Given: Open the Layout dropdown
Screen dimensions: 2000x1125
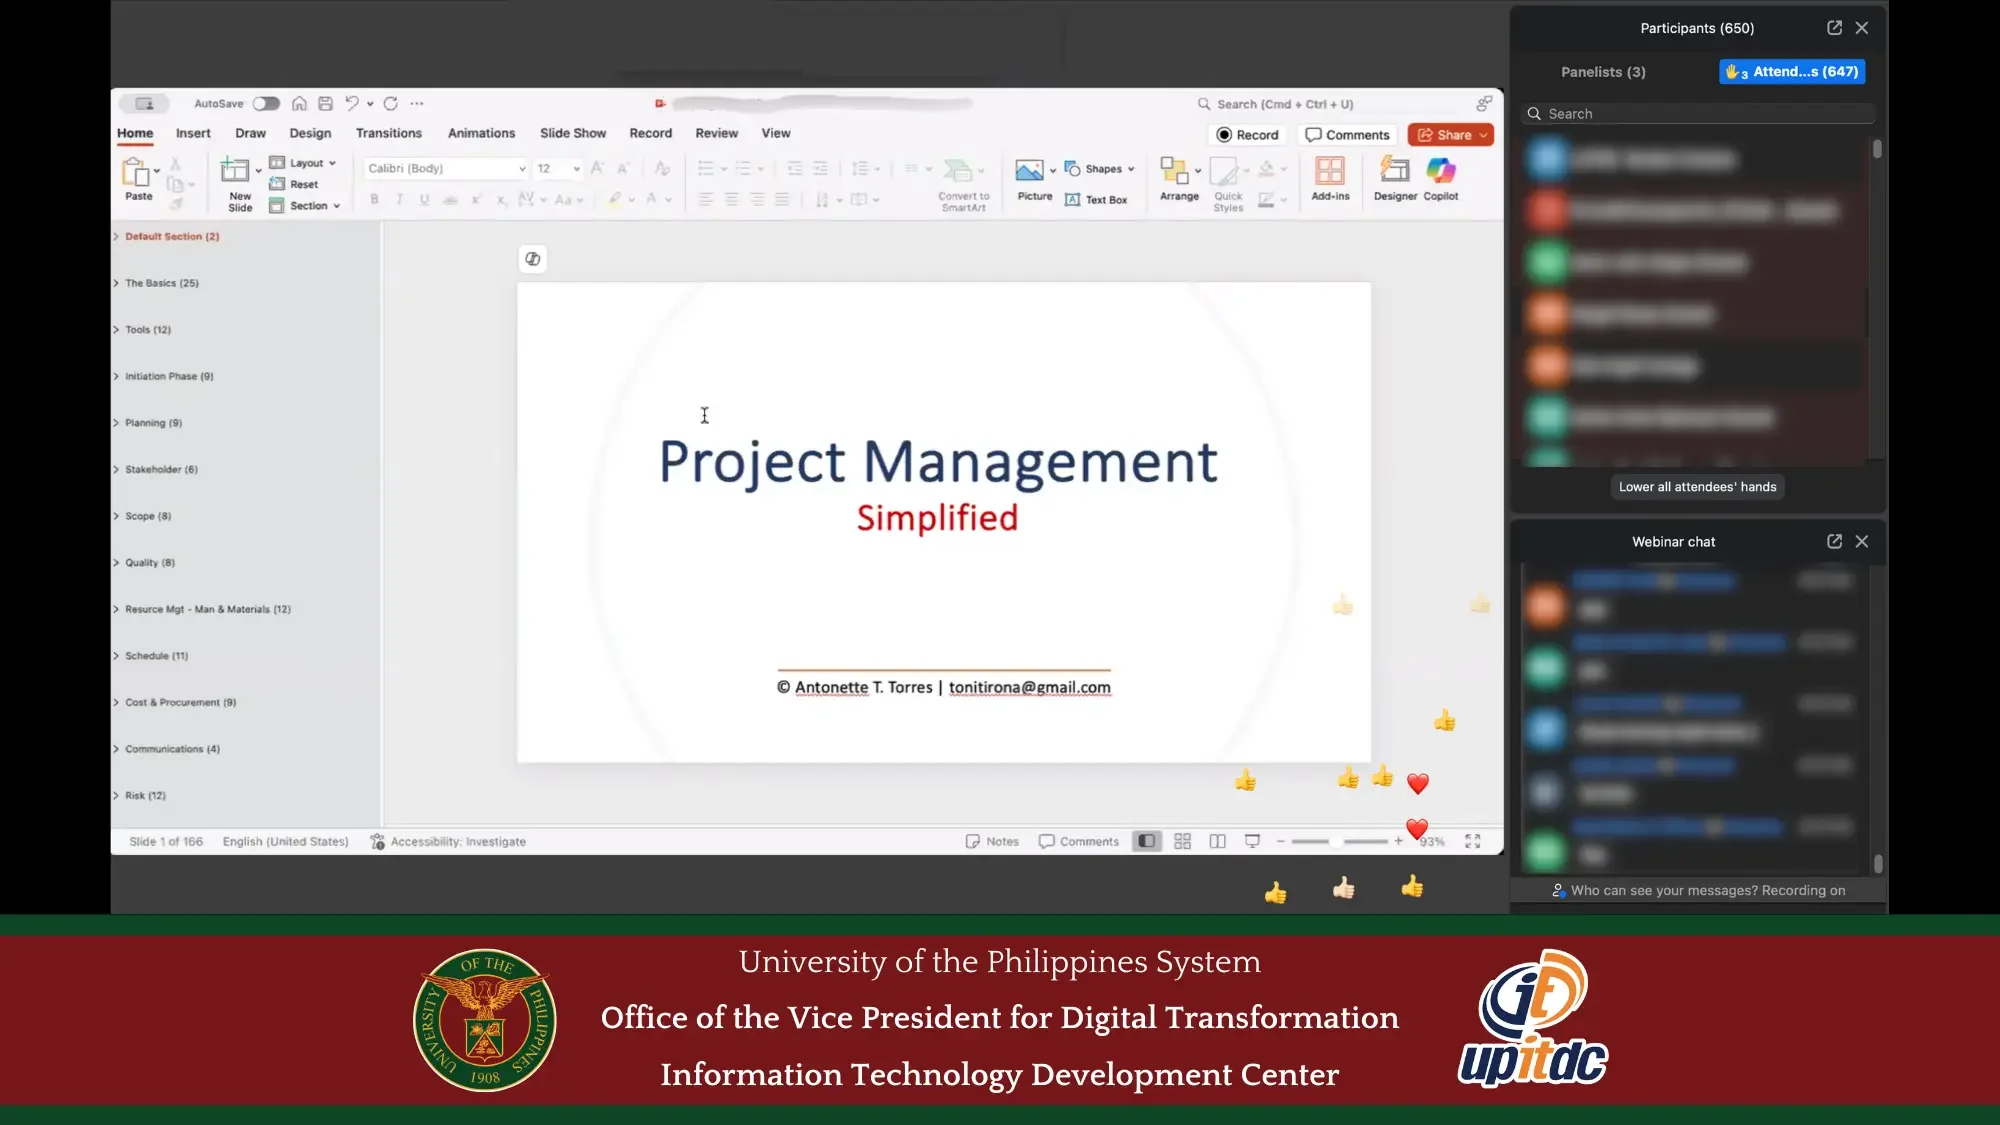Looking at the screenshot, I should point(303,163).
